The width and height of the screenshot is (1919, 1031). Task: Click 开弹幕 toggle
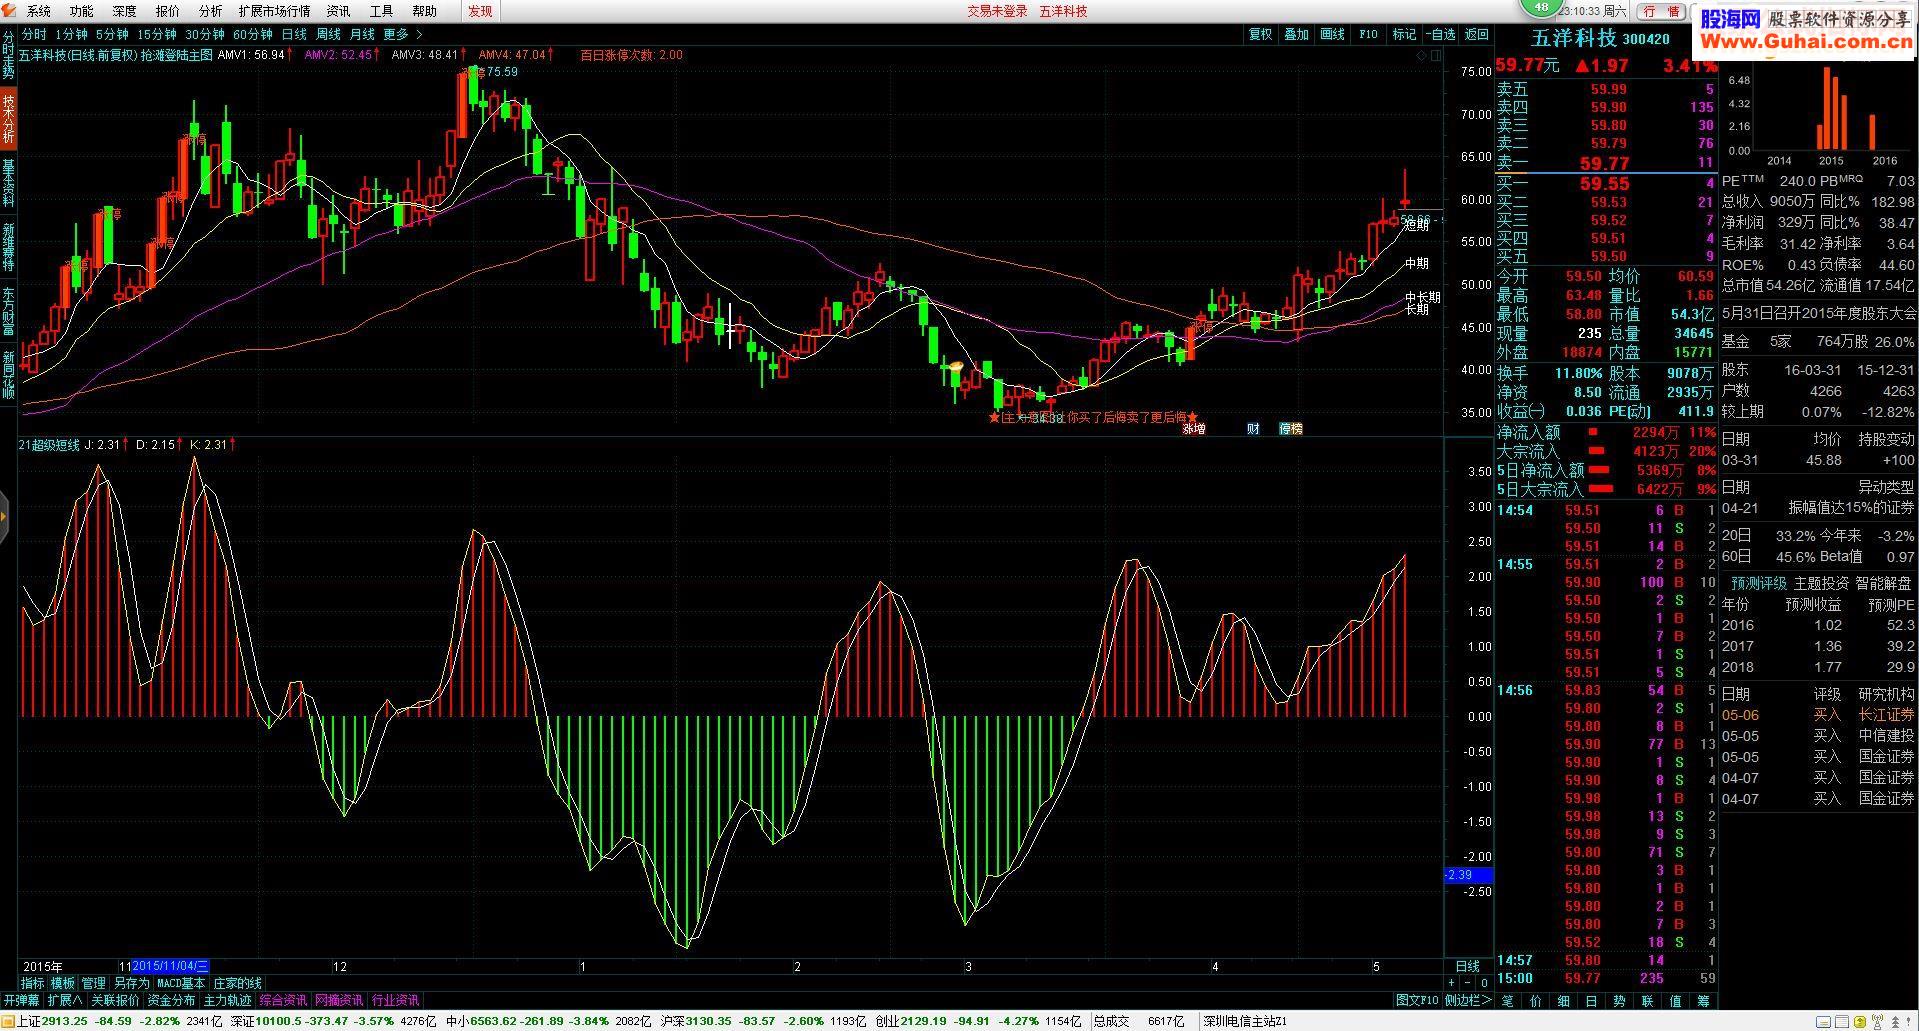coord(21,1000)
